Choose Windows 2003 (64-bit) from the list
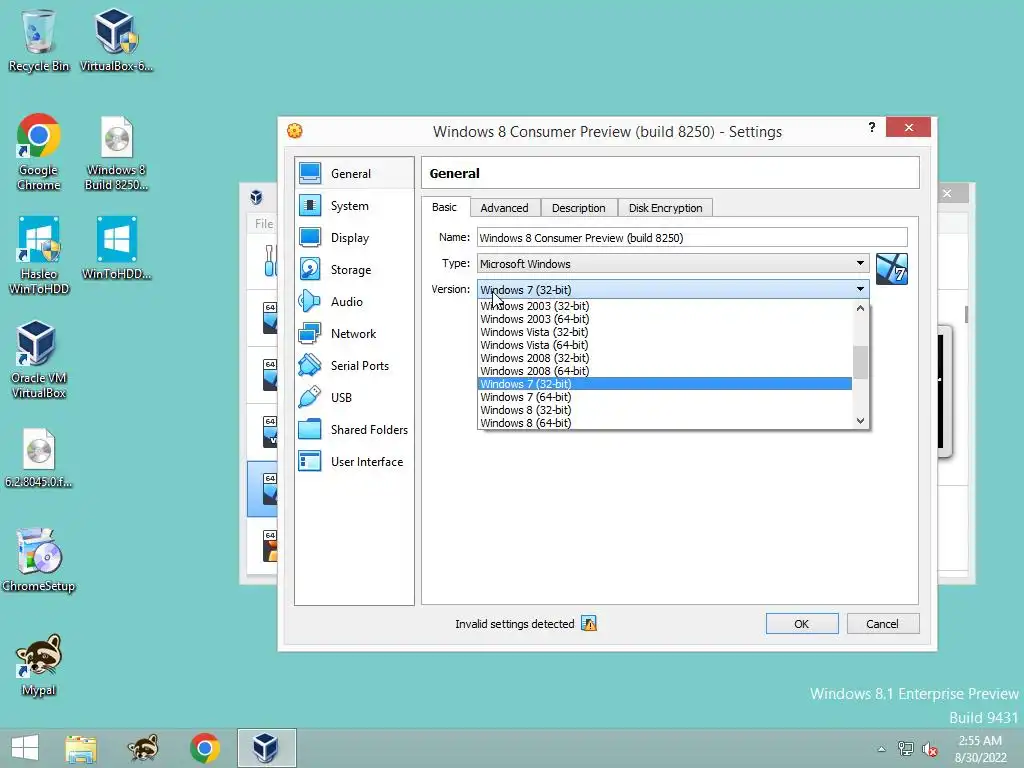This screenshot has height=768, width=1024. click(x=664, y=319)
